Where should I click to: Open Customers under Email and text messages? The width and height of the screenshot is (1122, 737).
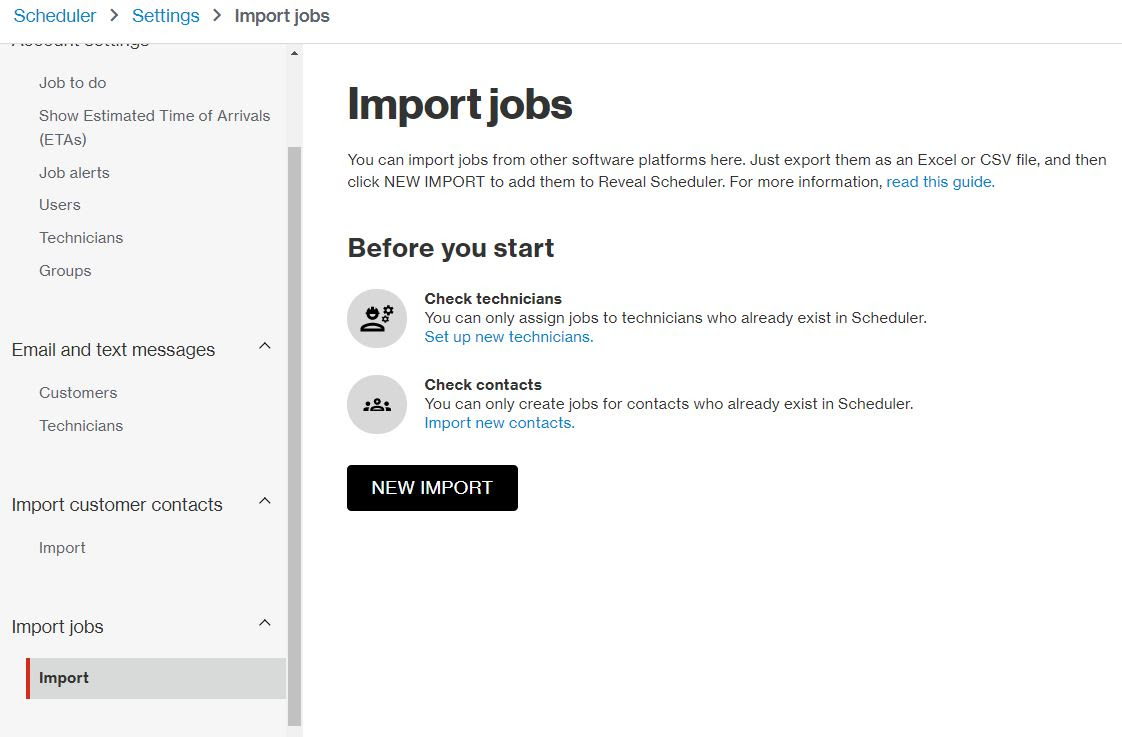(78, 393)
